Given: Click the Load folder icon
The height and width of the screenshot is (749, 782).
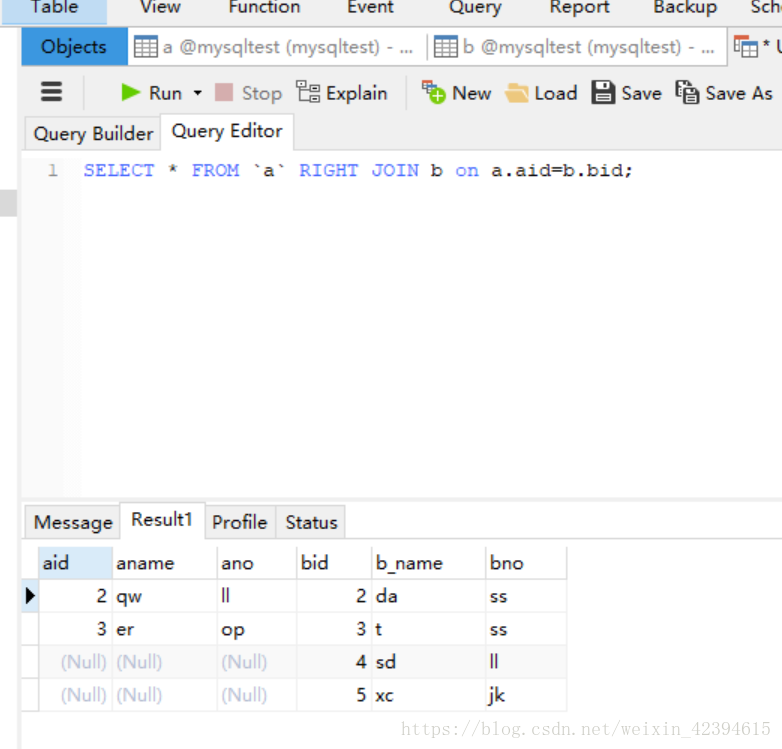Looking at the screenshot, I should pos(517,93).
